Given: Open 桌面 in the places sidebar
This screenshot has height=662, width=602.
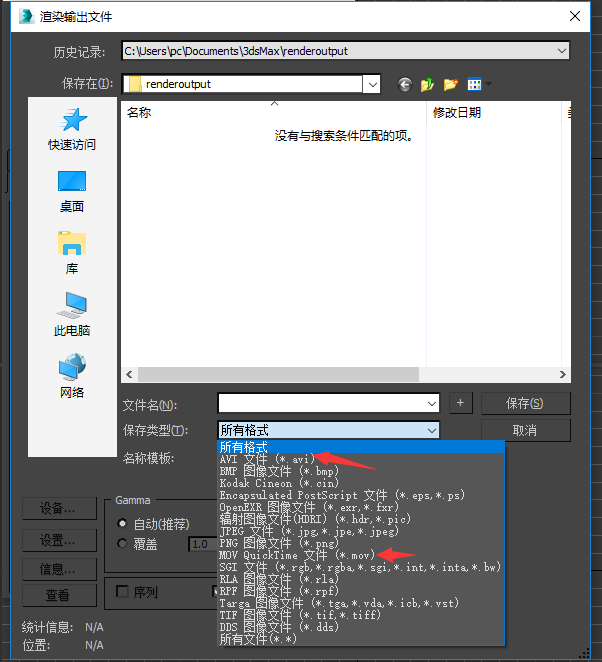Looking at the screenshot, I should [72, 192].
